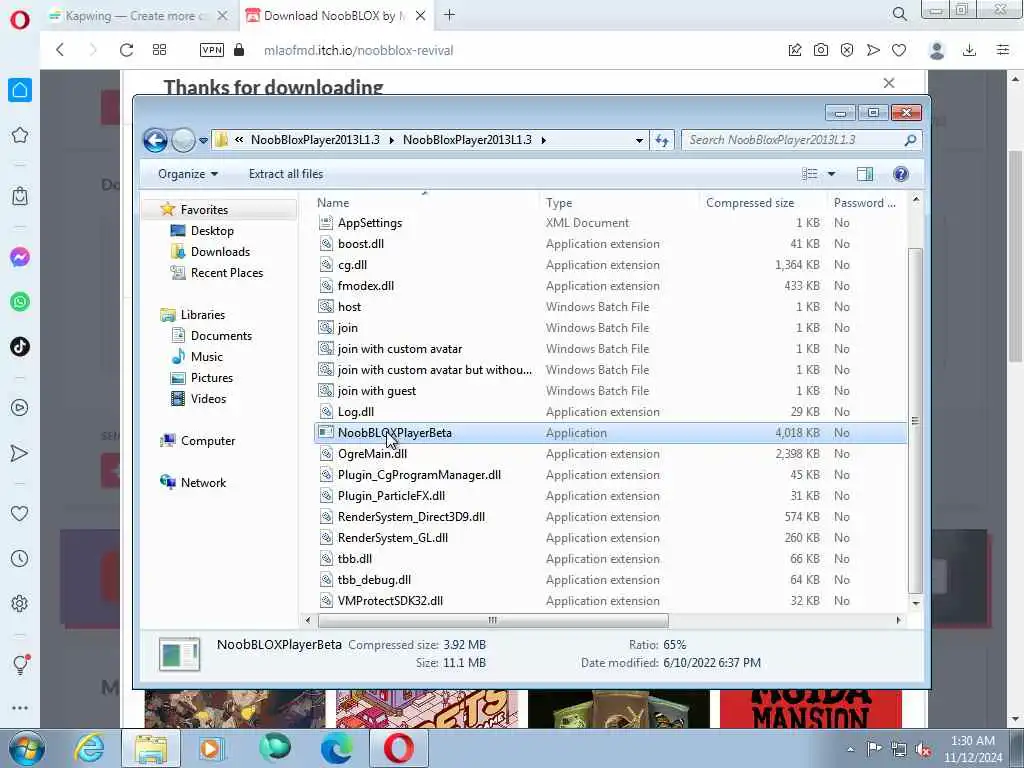Open bookmarks star in Opera sidebar
This screenshot has height=768, width=1024.
(x=20, y=135)
